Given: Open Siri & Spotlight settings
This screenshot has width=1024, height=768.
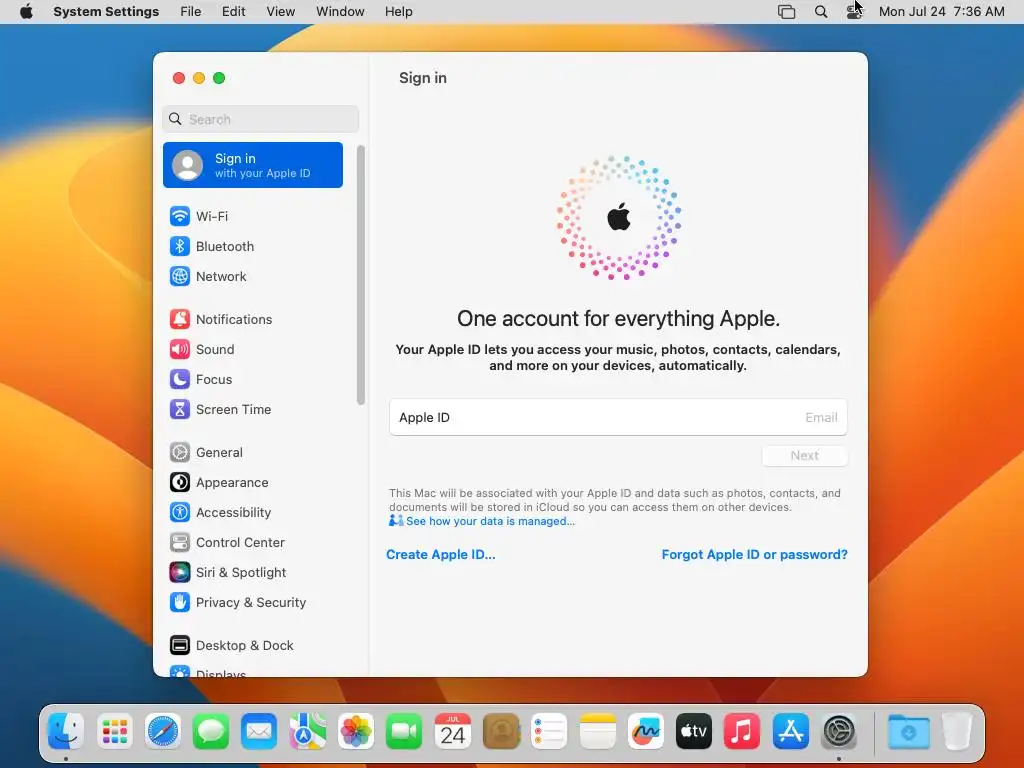Looking at the screenshot, I should point(252,573).
